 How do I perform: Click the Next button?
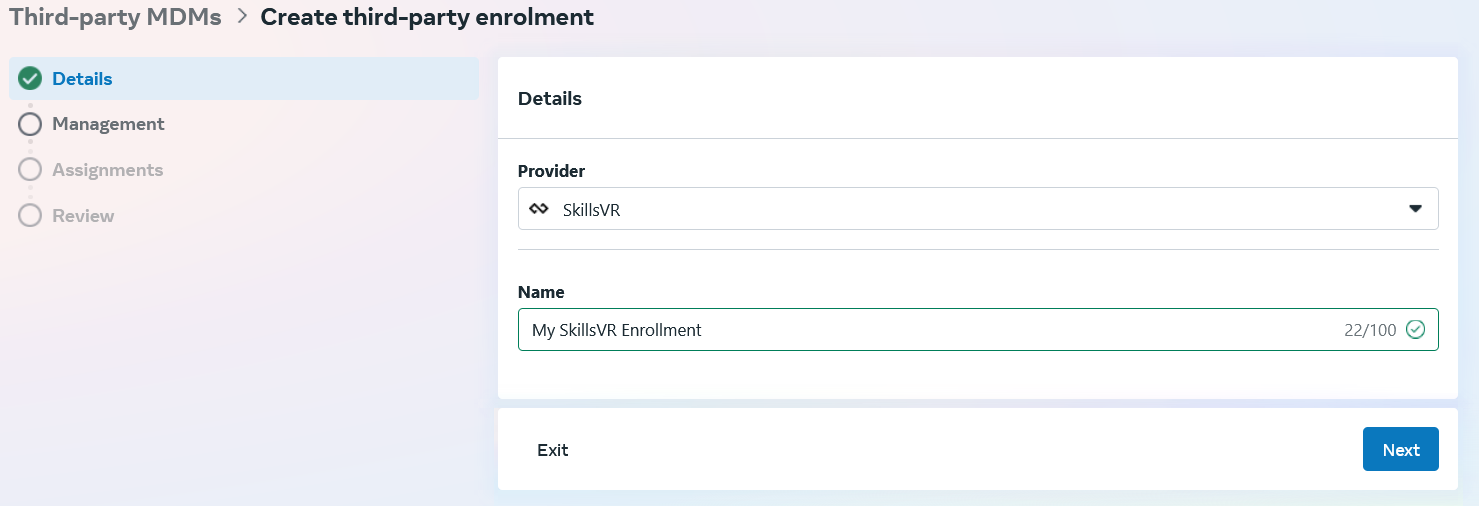click(x=1400, y=449)
